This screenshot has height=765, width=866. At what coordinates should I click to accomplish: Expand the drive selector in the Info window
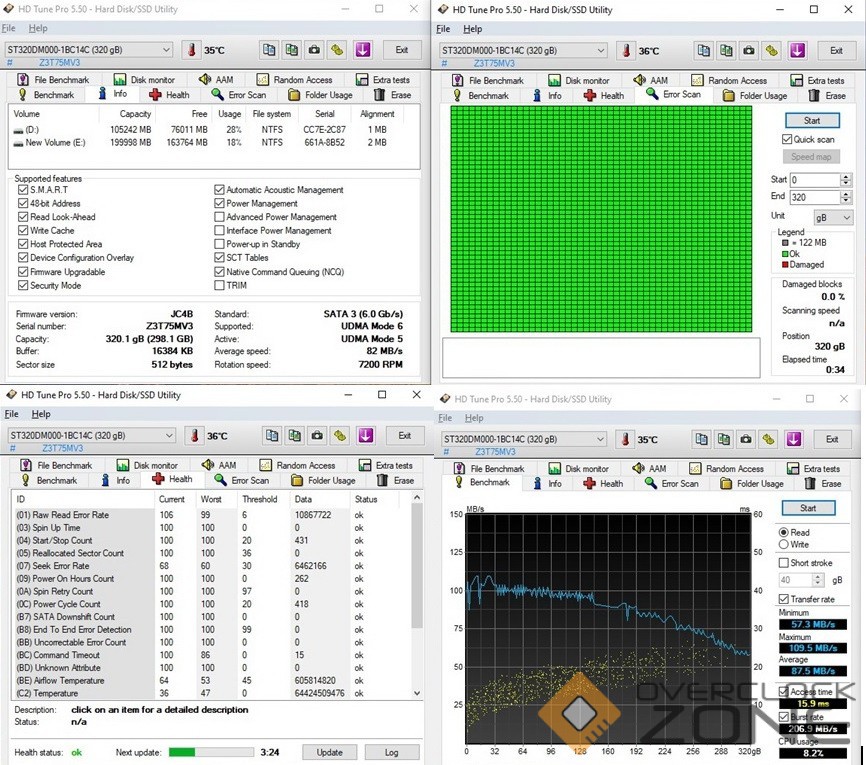pyautogui.click(x=165, y=49)
